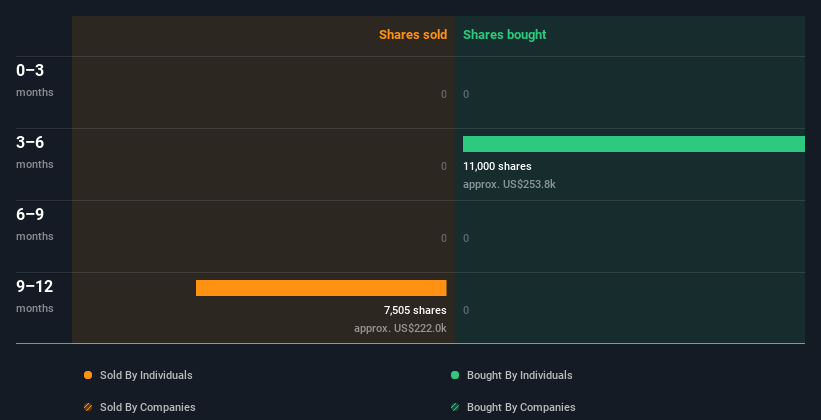Select the orange 7,505 shares sold bar
Screen dimensions: 821x420
(x=321, y=288)
